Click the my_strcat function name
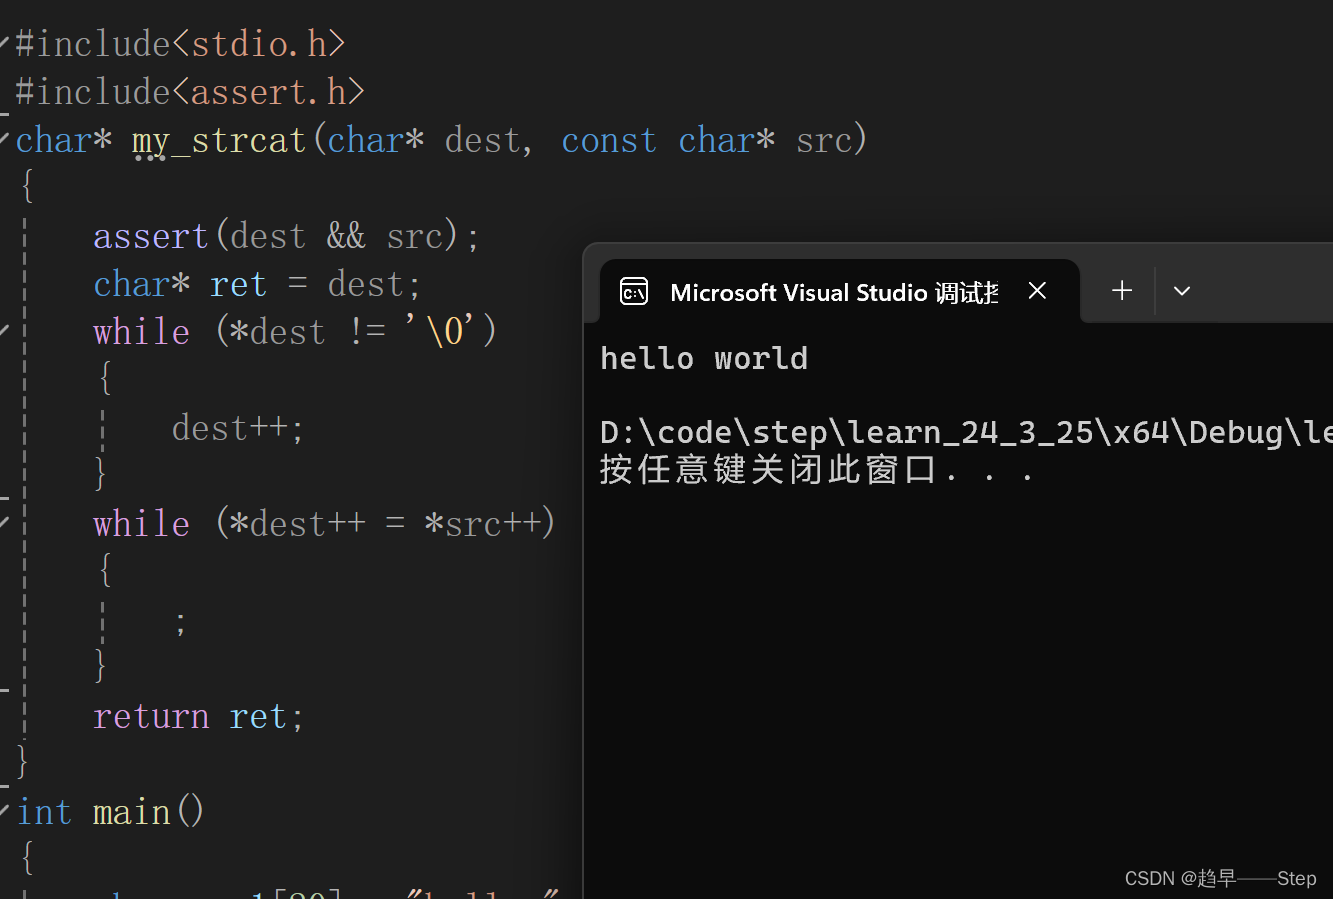The width and height of the screenshot is (1333, 899). coord(219,141)
